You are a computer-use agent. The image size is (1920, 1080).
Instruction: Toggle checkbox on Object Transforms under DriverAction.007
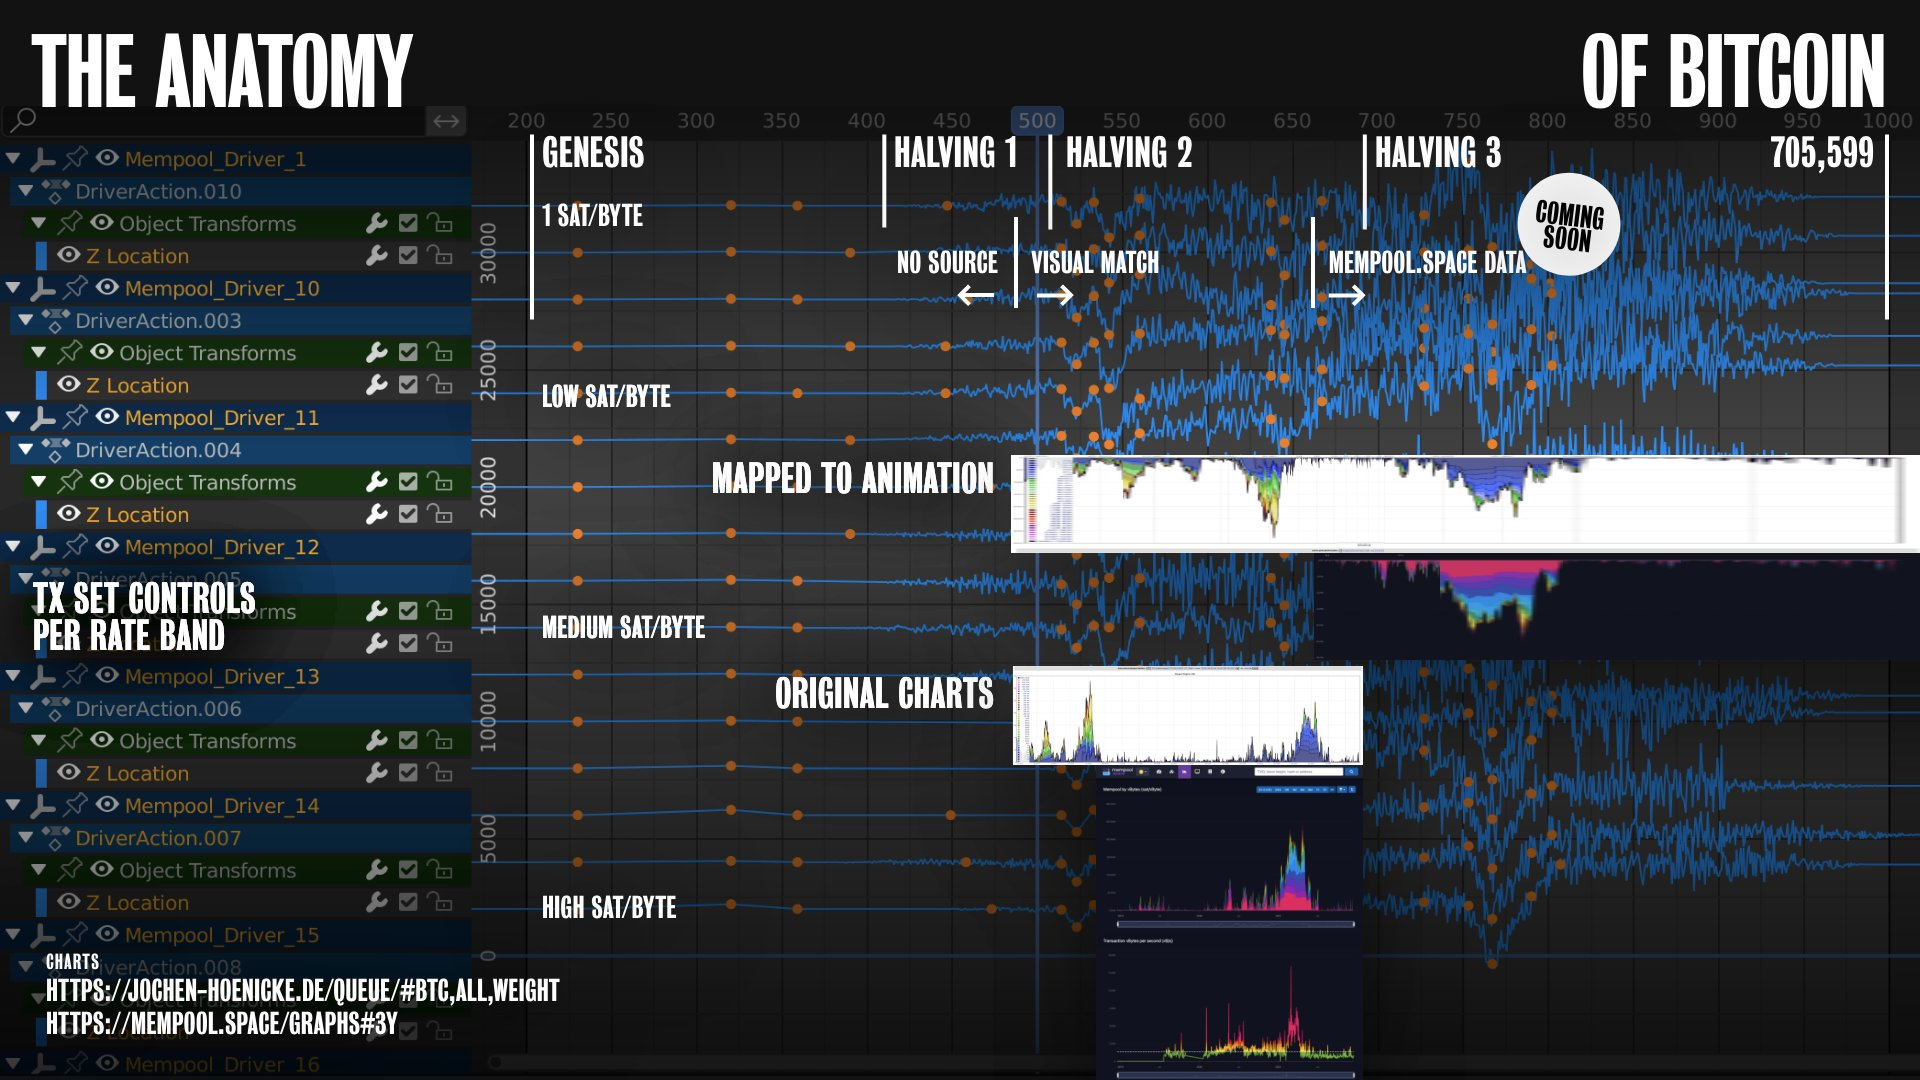[x=408, y=870]
